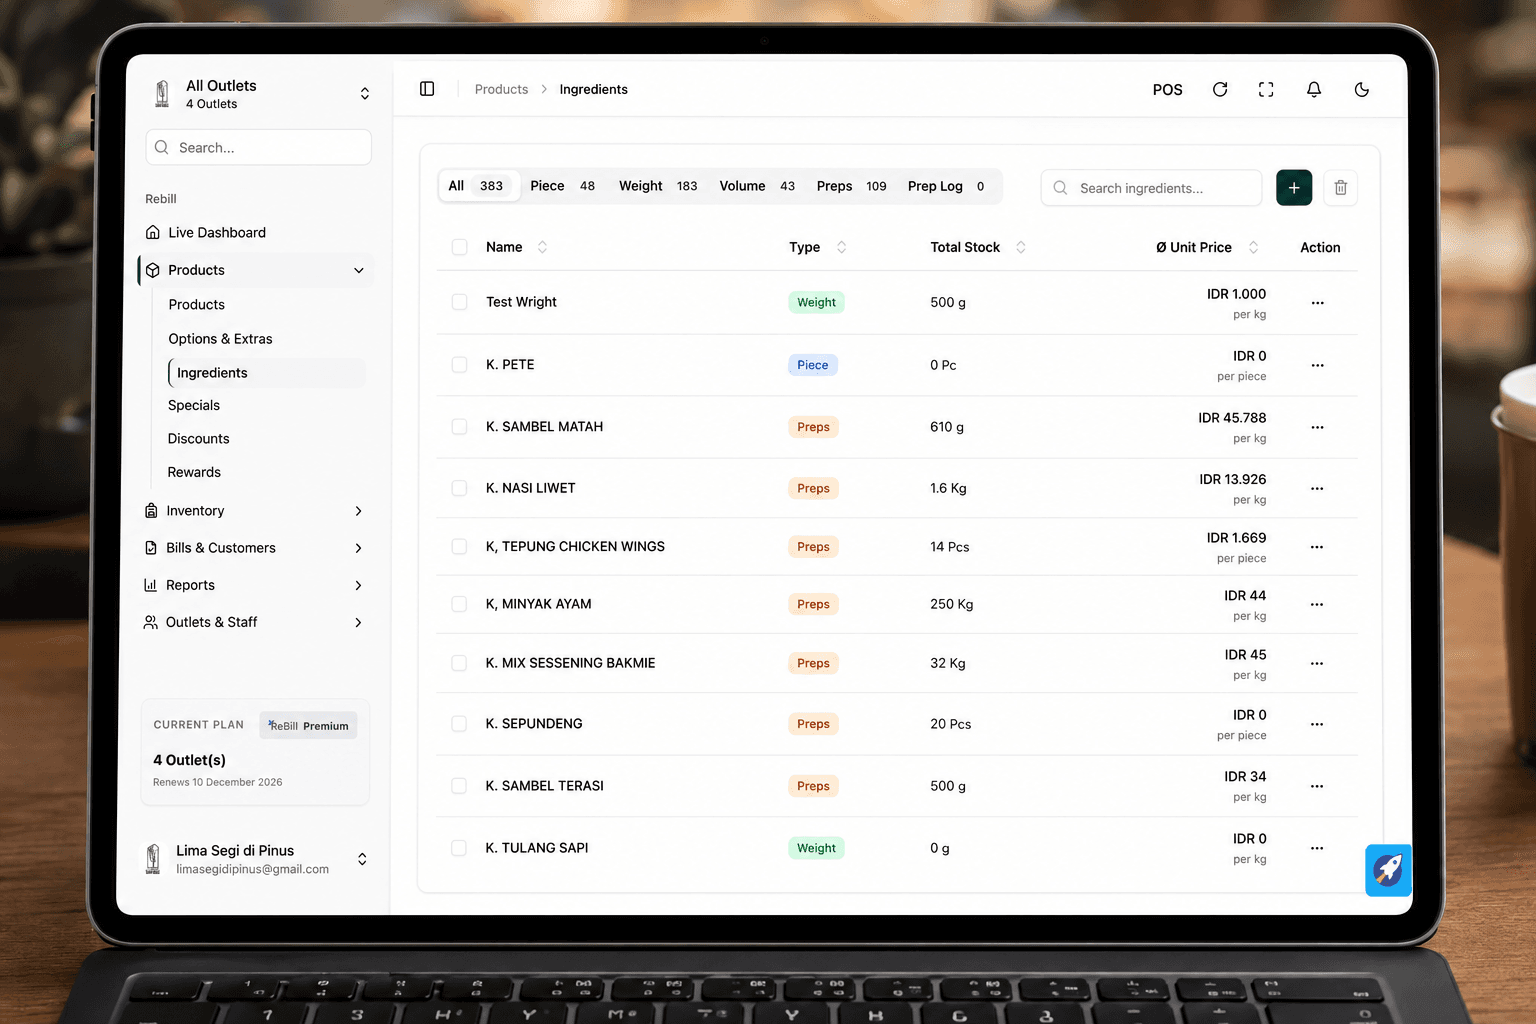The image size is (1536, 1024).
Task: Tick the K. NASI LIWET checkbox
Action: coord(459,488)
